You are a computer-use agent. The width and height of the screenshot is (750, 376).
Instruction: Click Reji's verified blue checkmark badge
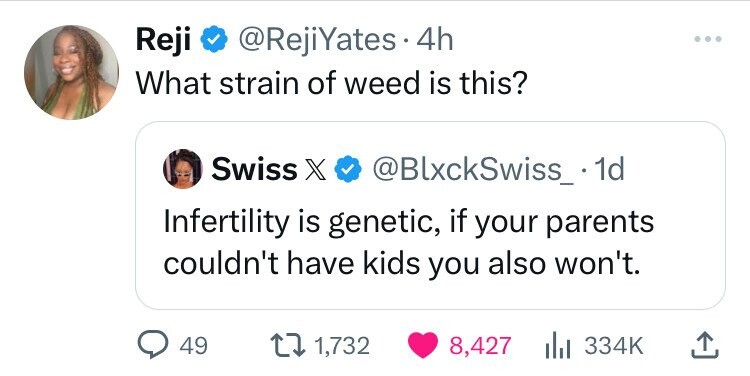tap(213, 41)
